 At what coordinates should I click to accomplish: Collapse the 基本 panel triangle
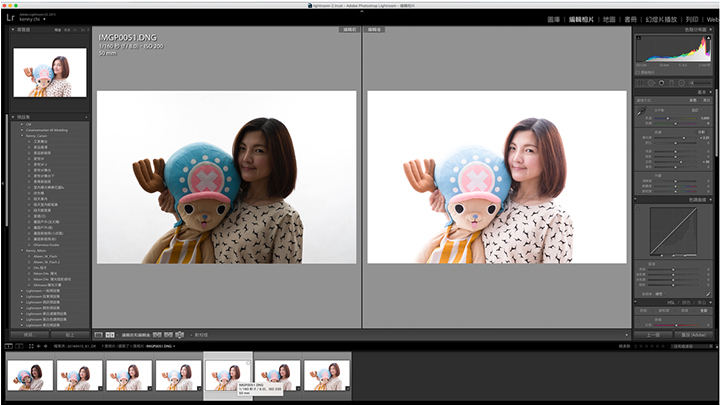click(710, 92)
